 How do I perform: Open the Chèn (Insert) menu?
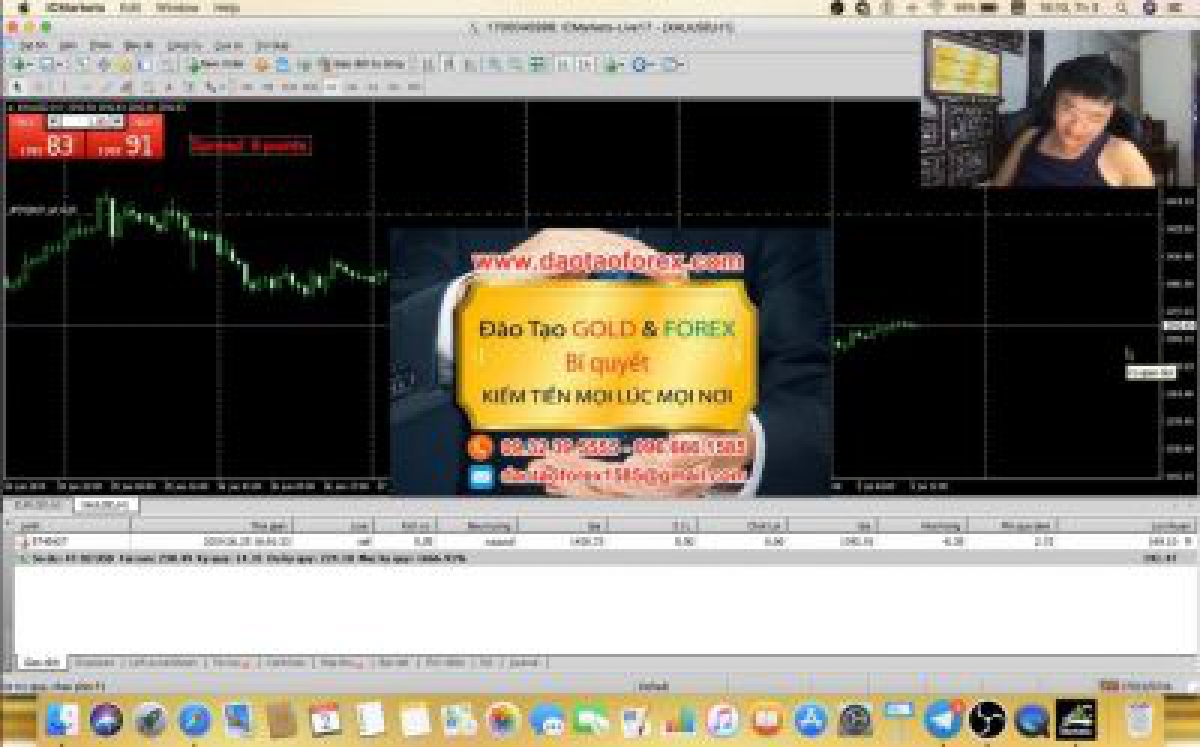[100, 45]
